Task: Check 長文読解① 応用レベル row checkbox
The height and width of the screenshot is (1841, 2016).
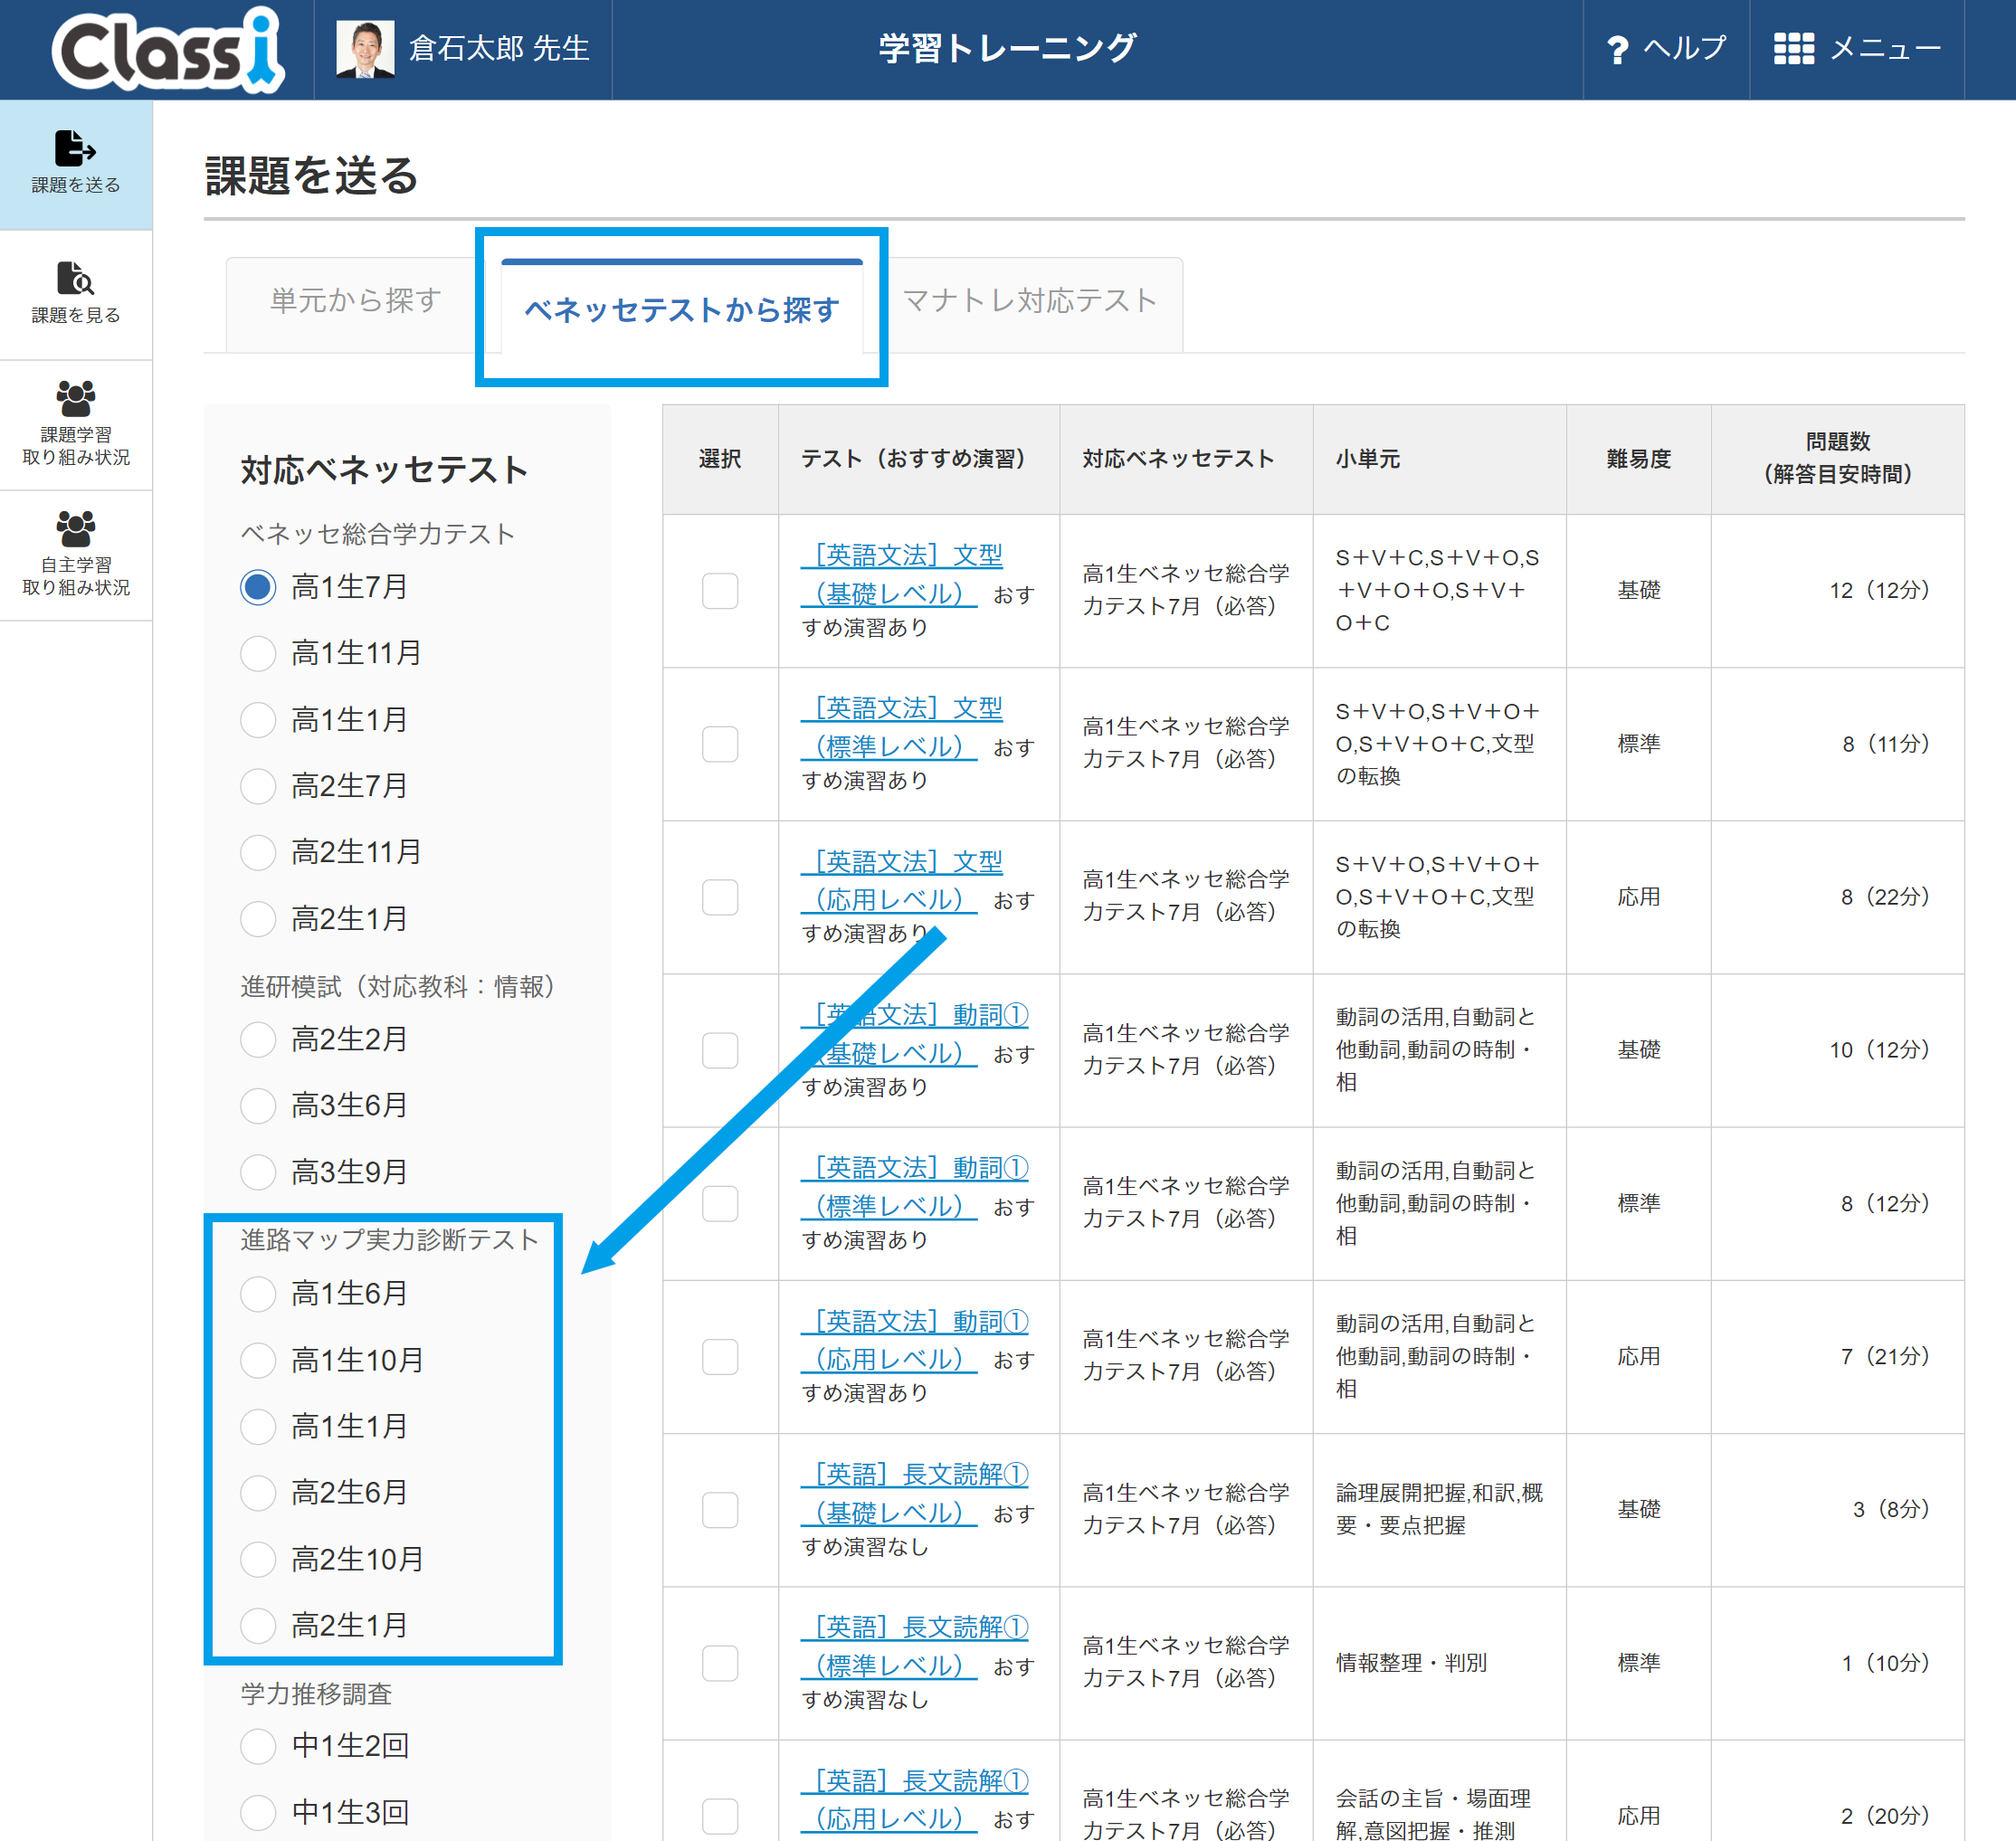Action: 720,1816
